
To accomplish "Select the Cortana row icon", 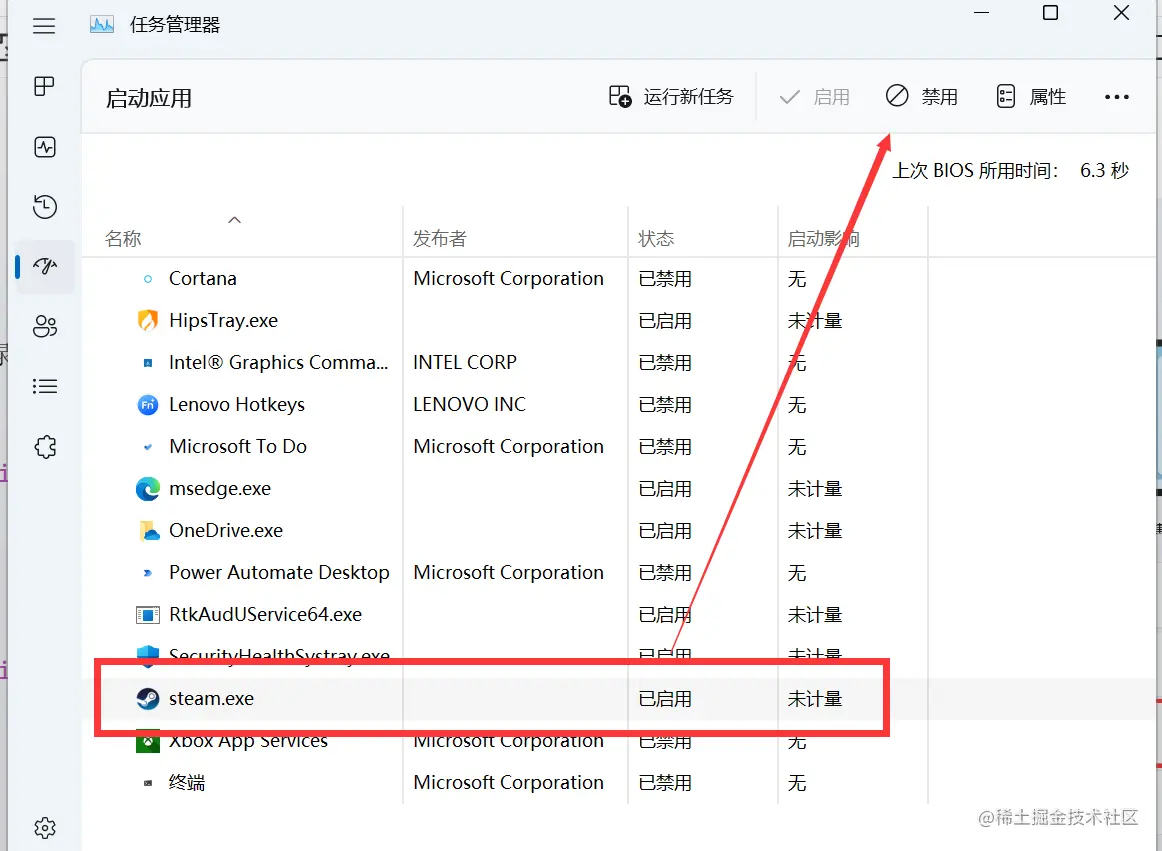I will click(x=147, y=279).
